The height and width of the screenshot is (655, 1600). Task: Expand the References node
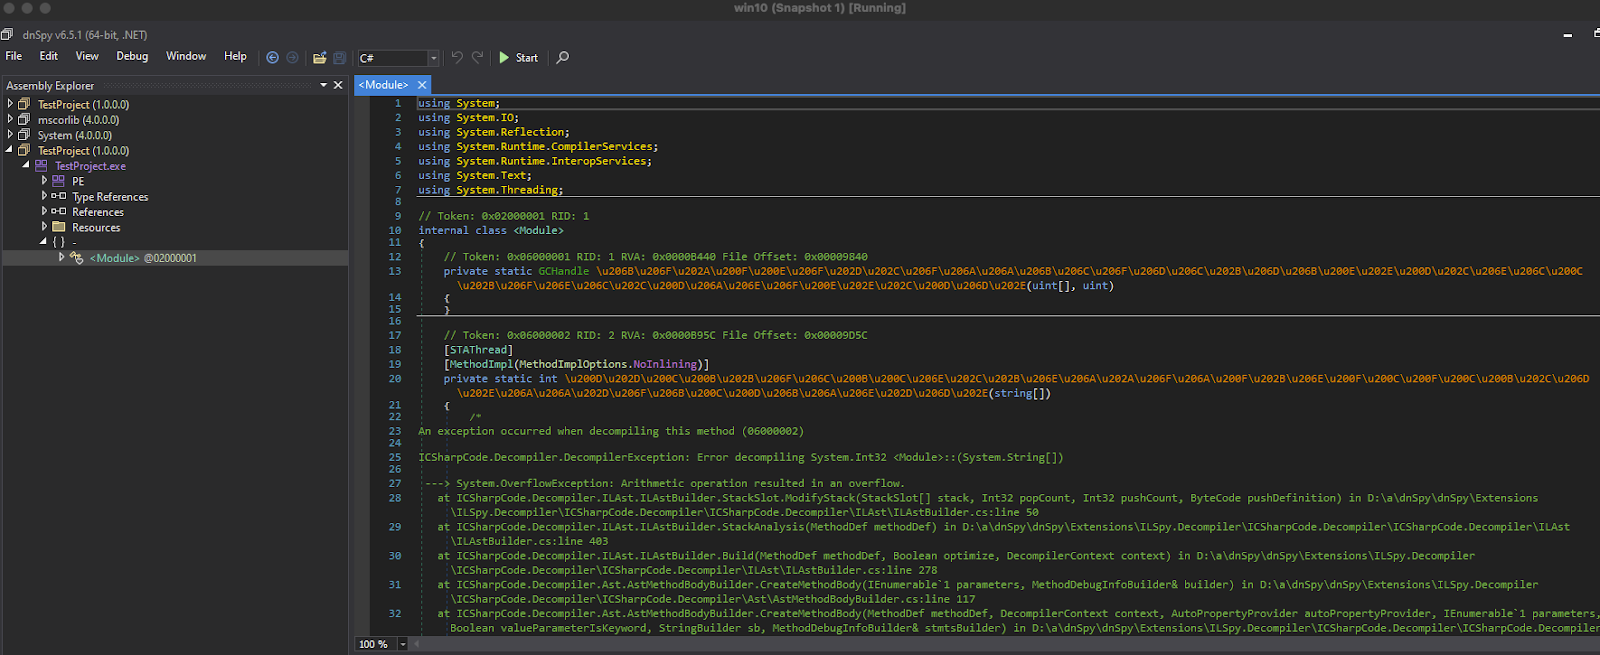coord(44,211)
